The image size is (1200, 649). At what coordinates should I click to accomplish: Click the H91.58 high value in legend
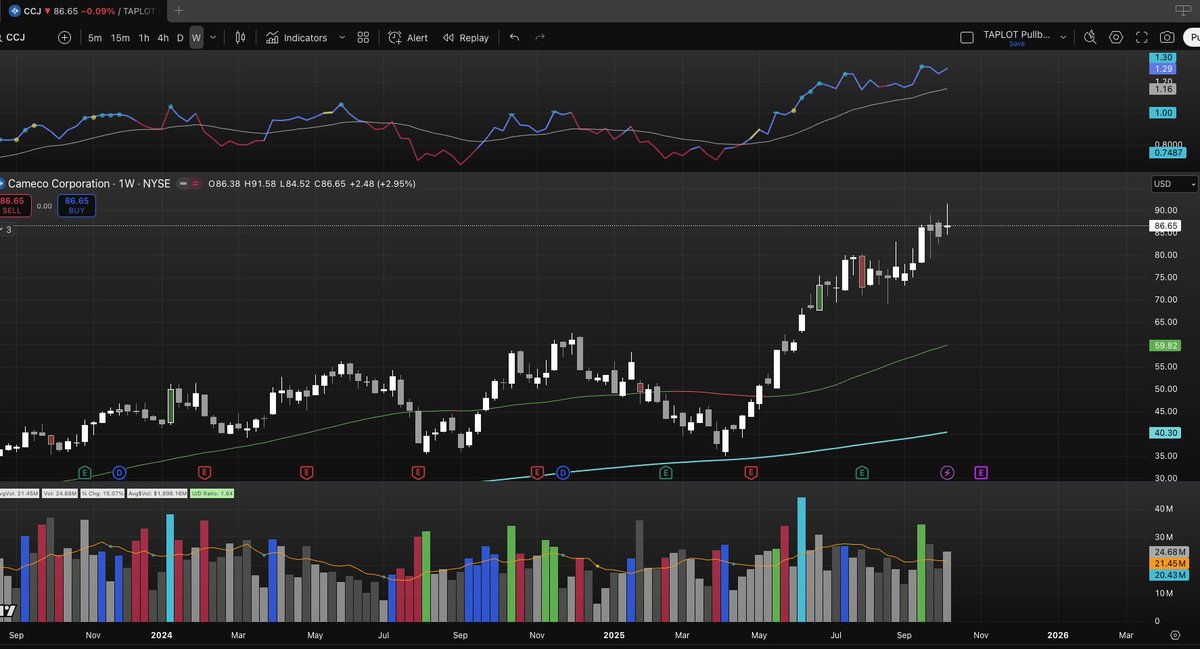click(261, 184)
